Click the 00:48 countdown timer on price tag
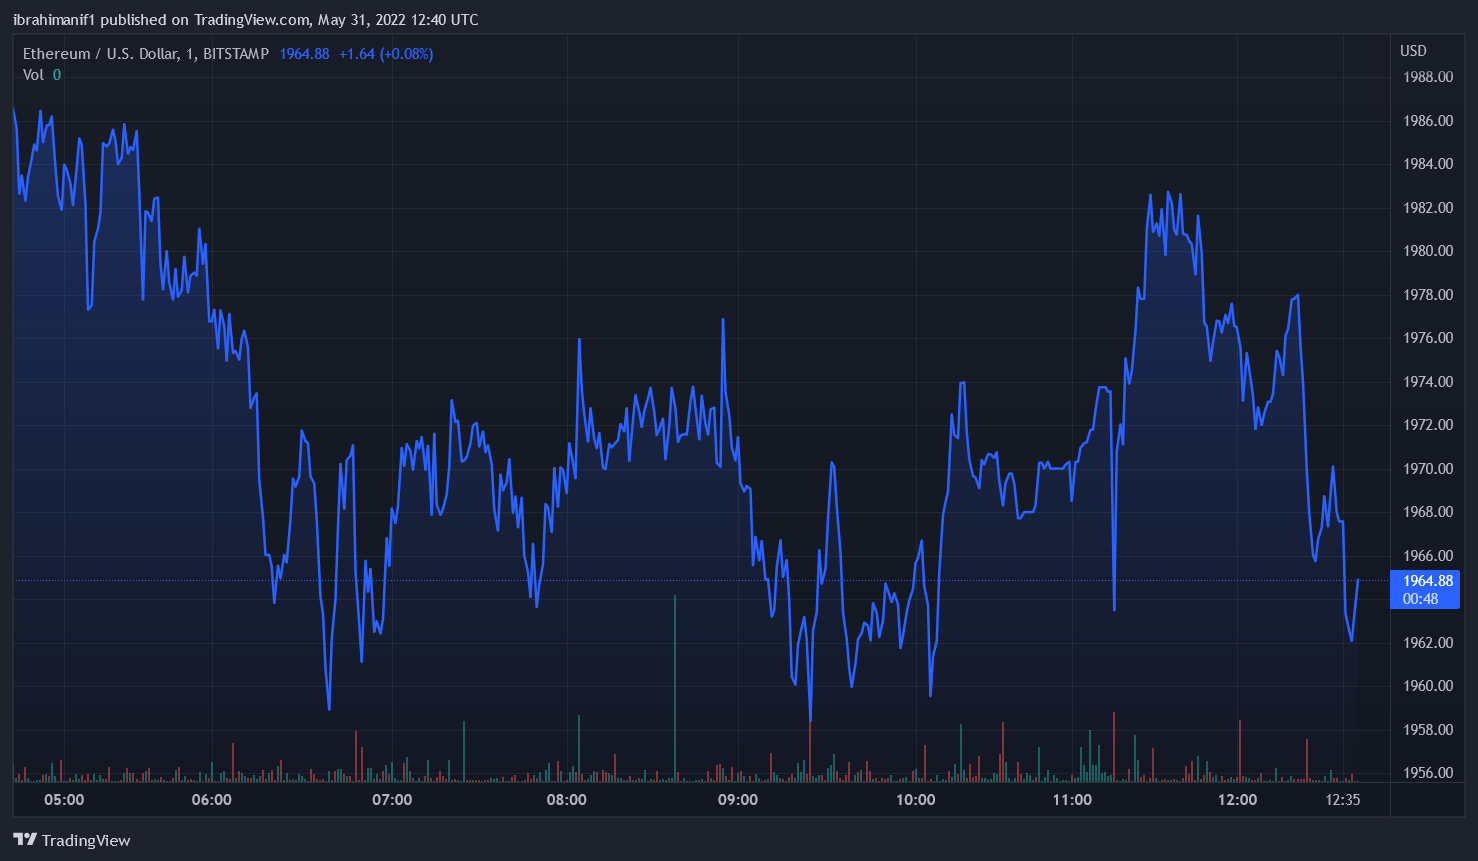The image size is (1478, 861). [x=1420, y=599]
